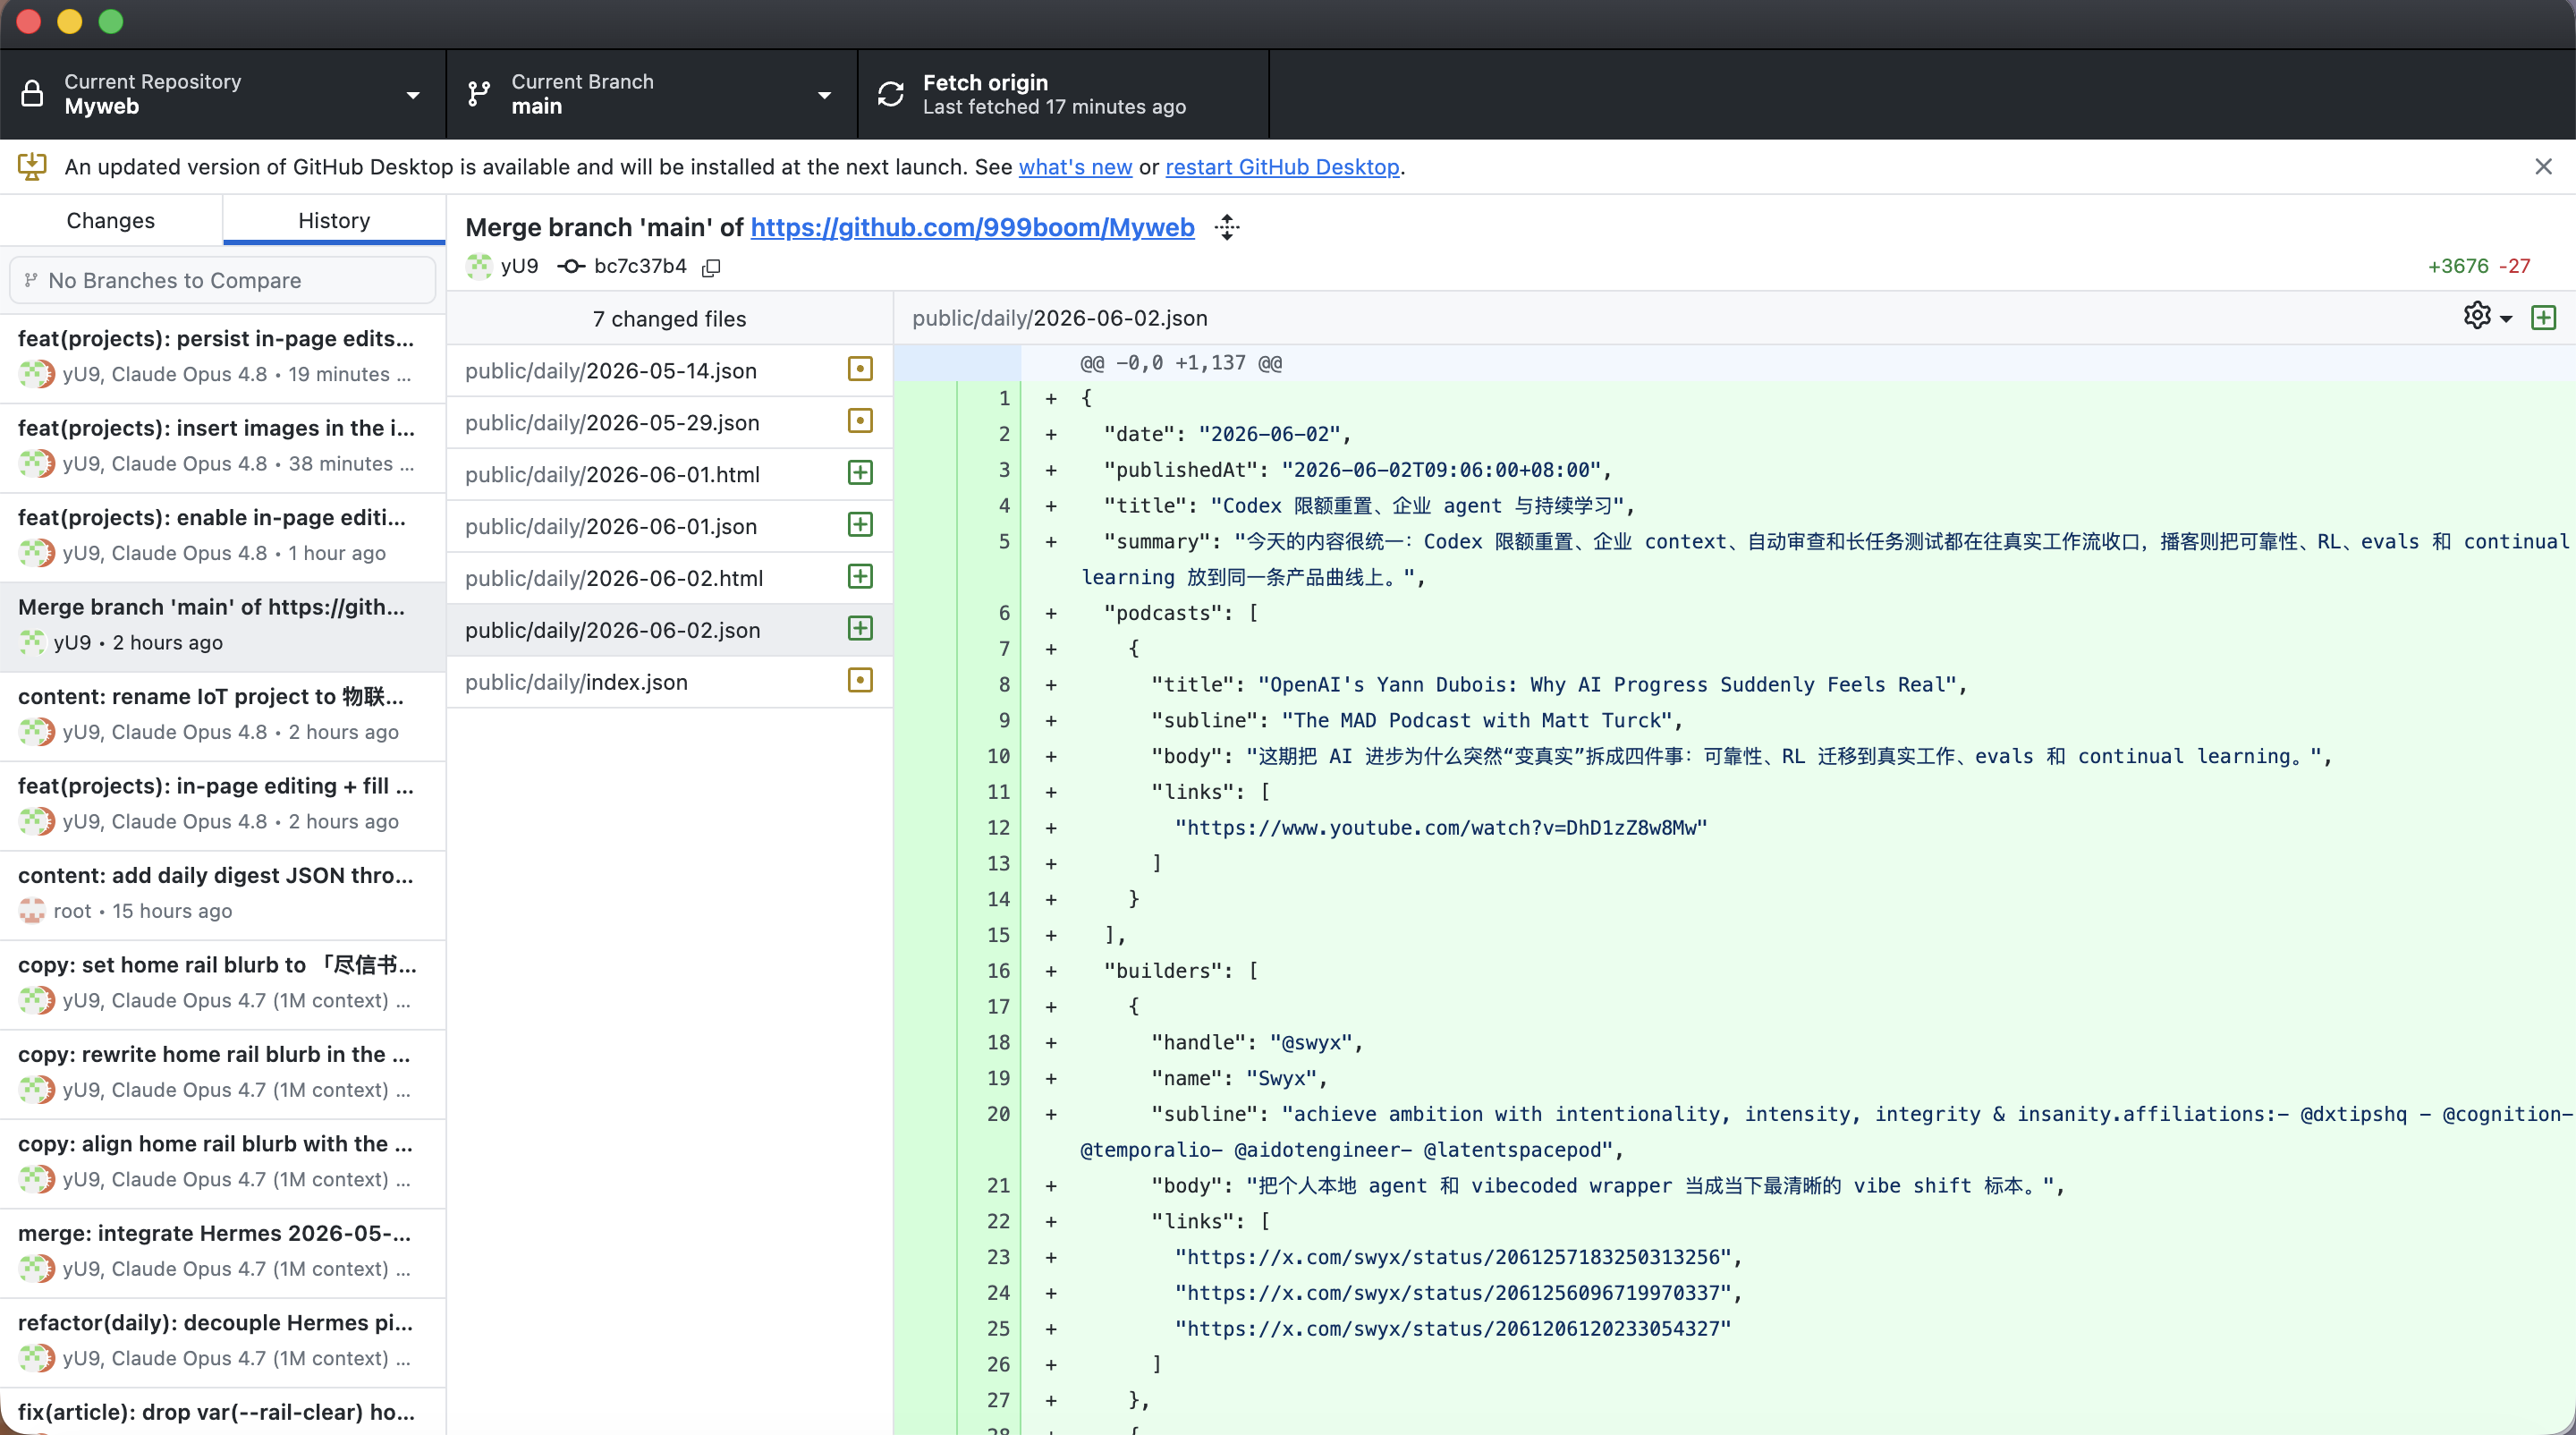Click the Fetch origin button
This screenshot has width=2576, height=1435.
pos(1063,94)
